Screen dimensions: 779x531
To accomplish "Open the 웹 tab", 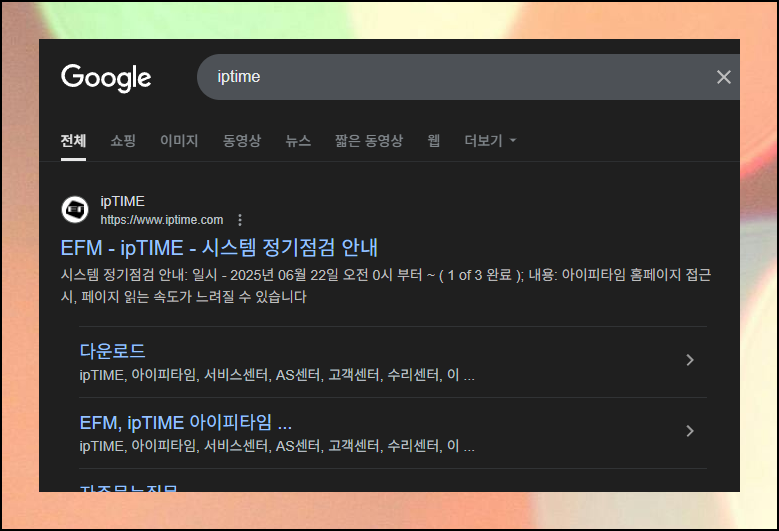I will (434, 141).
